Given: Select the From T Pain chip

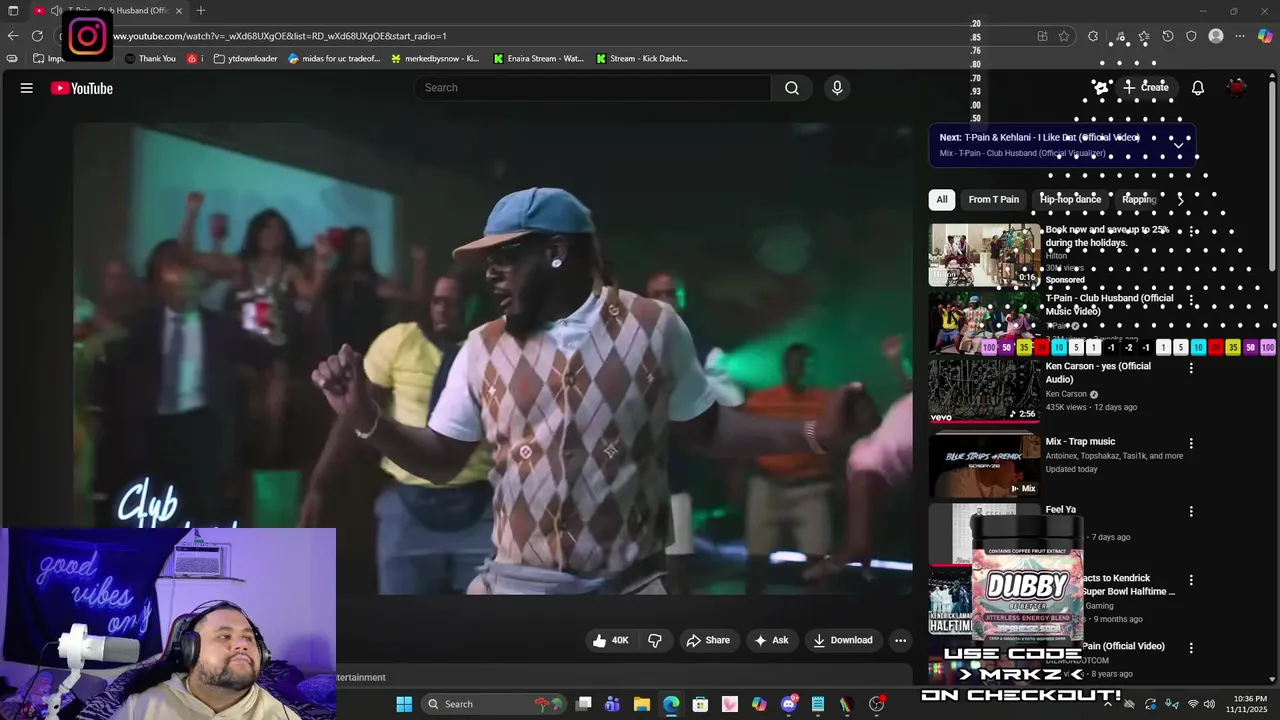Looking at the screenshot, I should point(993,200).
